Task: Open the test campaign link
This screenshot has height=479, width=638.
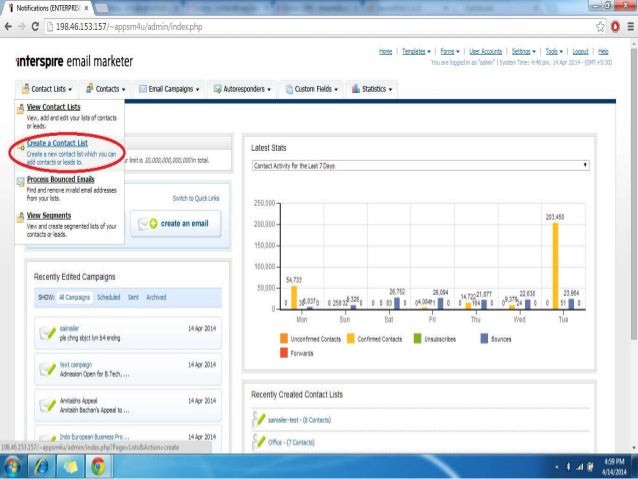Action: click(76, 365)
